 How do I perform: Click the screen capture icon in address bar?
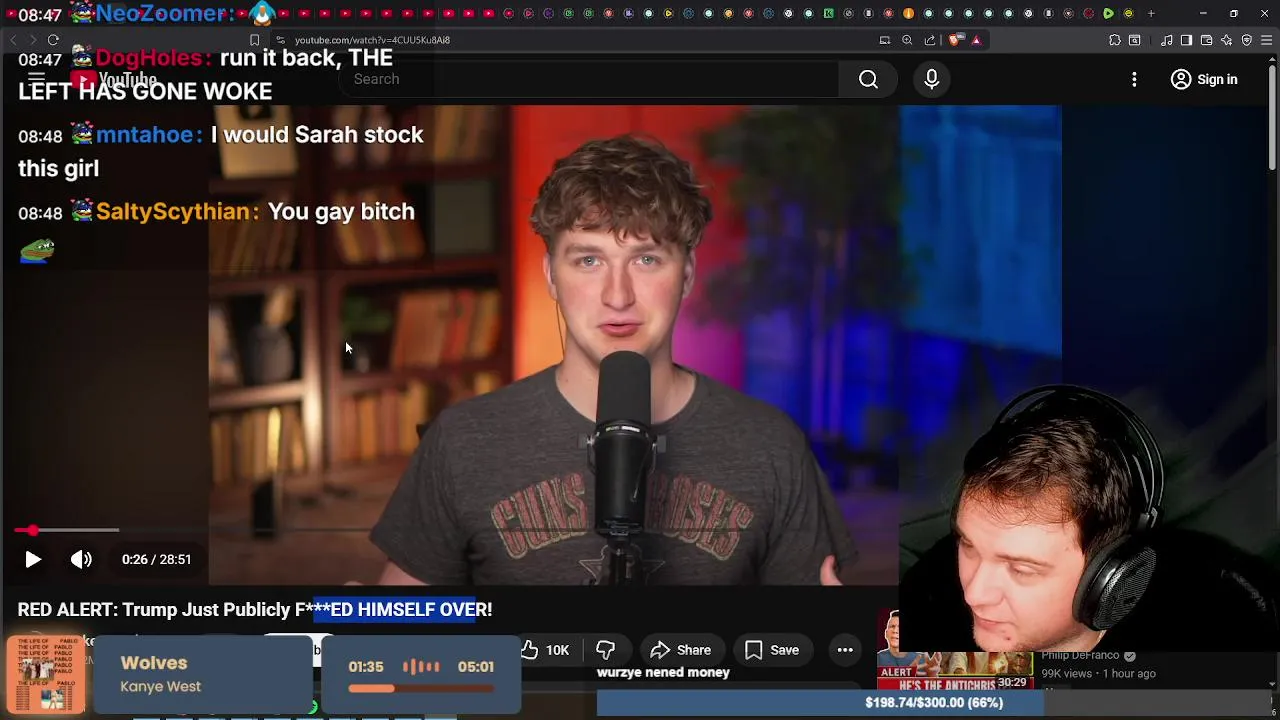885,40
